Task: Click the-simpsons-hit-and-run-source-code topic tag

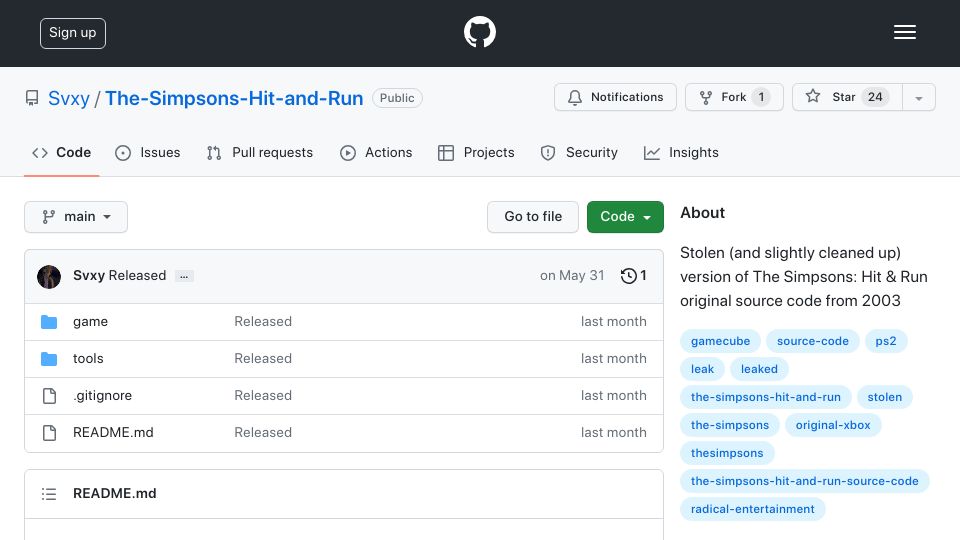Action: (x=804, y=481)
